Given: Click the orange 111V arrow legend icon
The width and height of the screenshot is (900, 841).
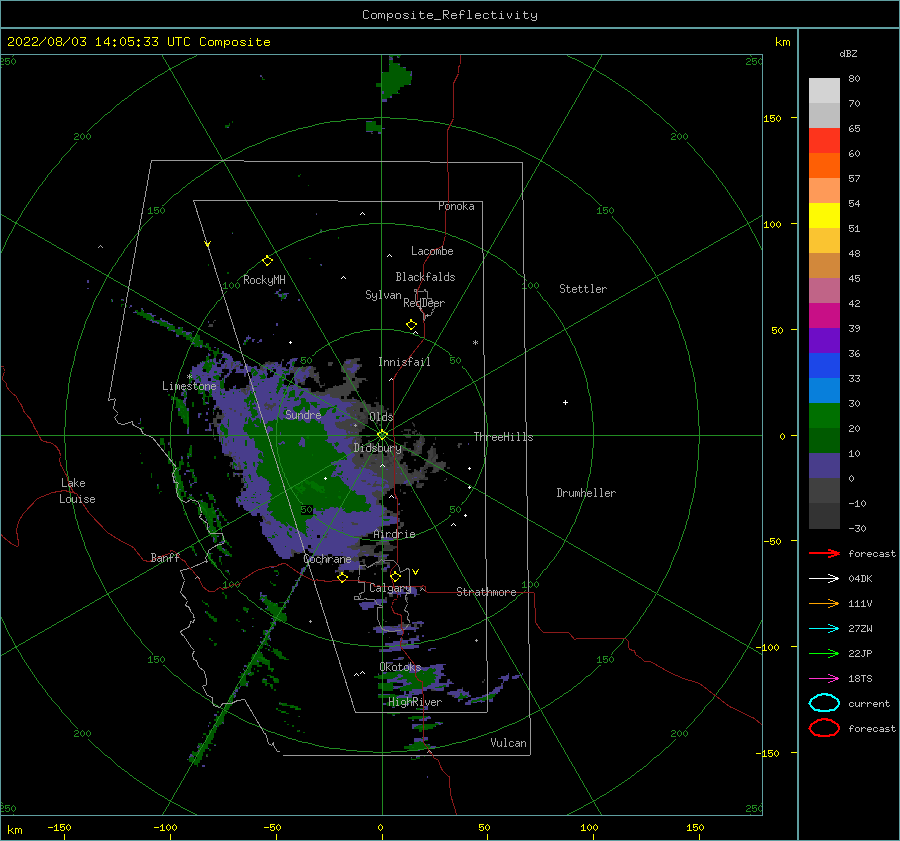Looking at the screenshot, I should (x=824, y=603).
